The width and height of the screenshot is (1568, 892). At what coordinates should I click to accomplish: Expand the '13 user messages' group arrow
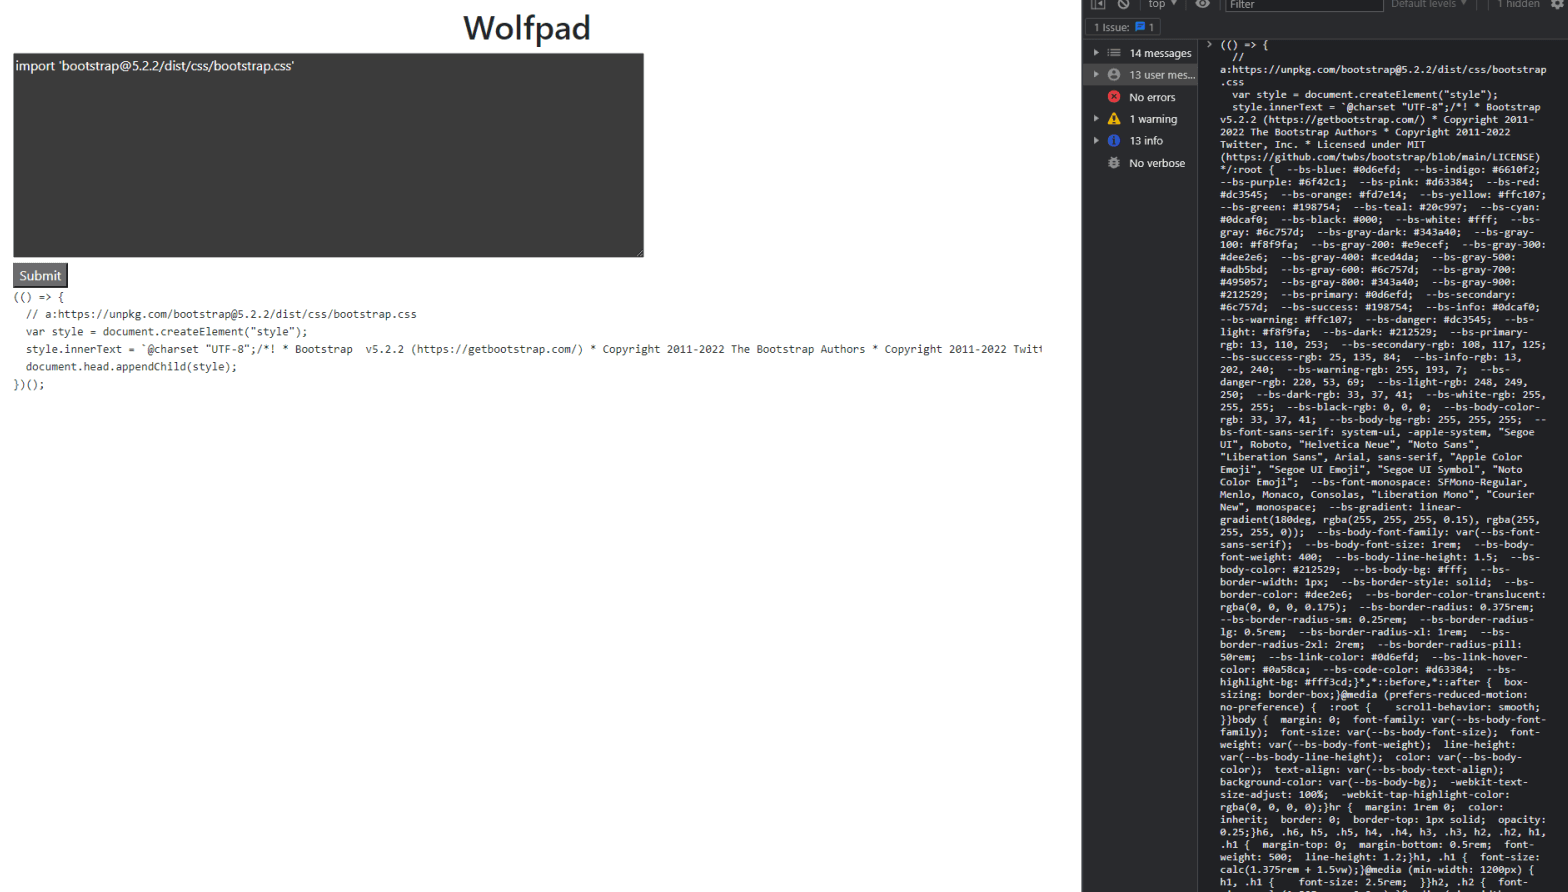click(x=1096, y=75)
